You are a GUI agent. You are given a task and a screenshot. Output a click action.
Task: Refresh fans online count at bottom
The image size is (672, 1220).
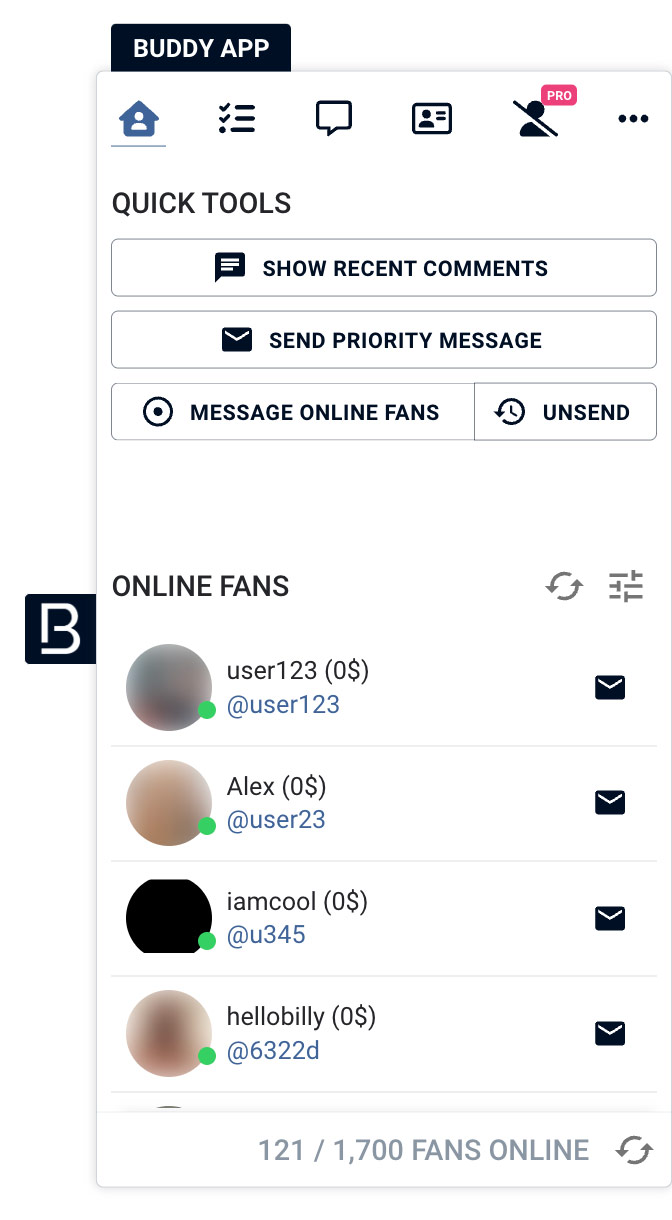coord(634,1150)
